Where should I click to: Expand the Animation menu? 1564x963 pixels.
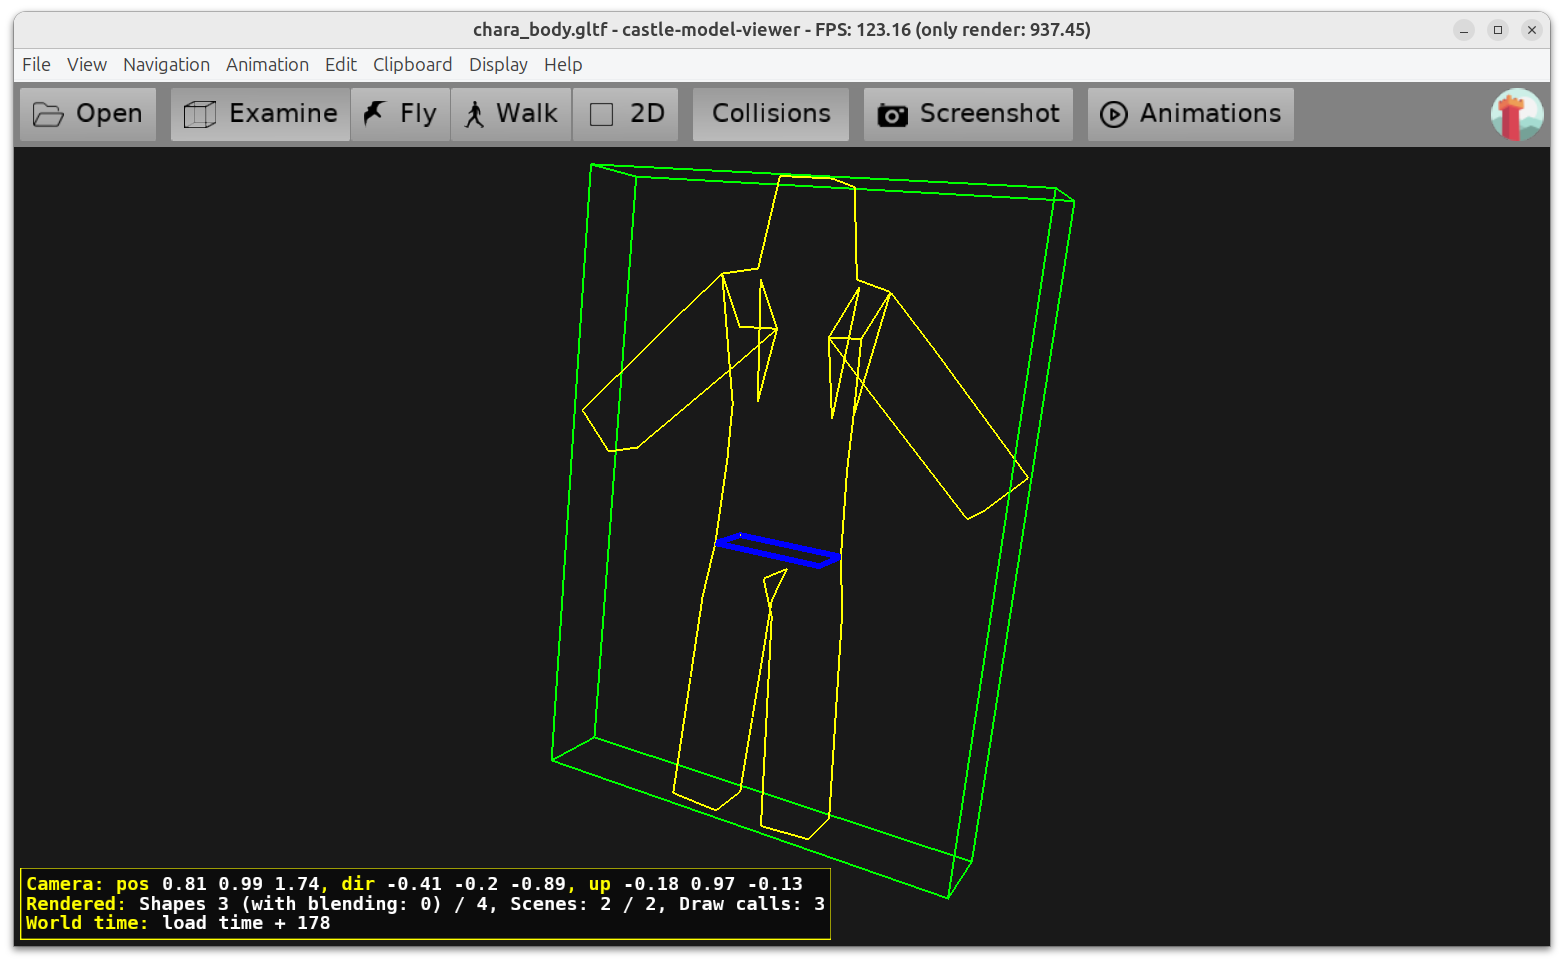267,64
